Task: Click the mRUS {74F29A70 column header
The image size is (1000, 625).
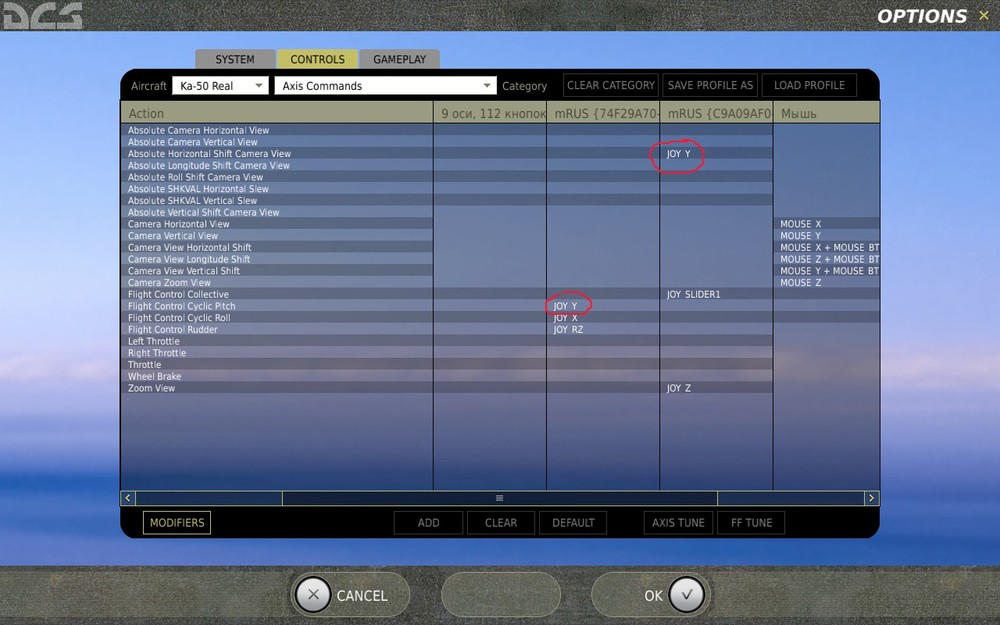Action: point(603,113)
